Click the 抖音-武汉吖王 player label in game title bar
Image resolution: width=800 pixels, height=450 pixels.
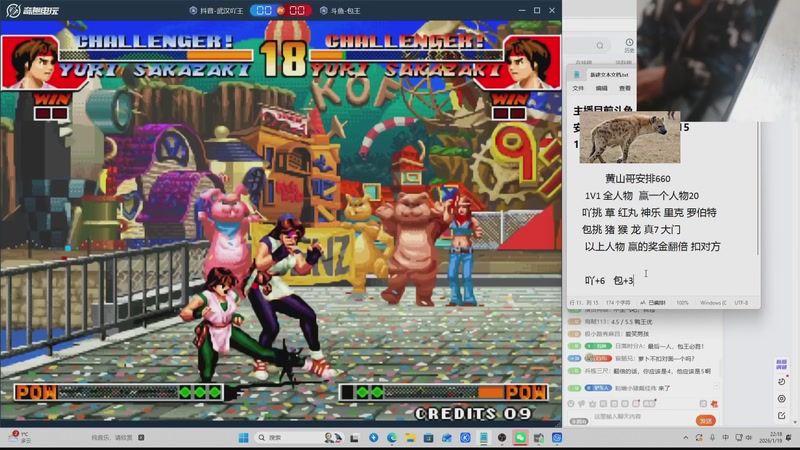(x=216, y=11)
